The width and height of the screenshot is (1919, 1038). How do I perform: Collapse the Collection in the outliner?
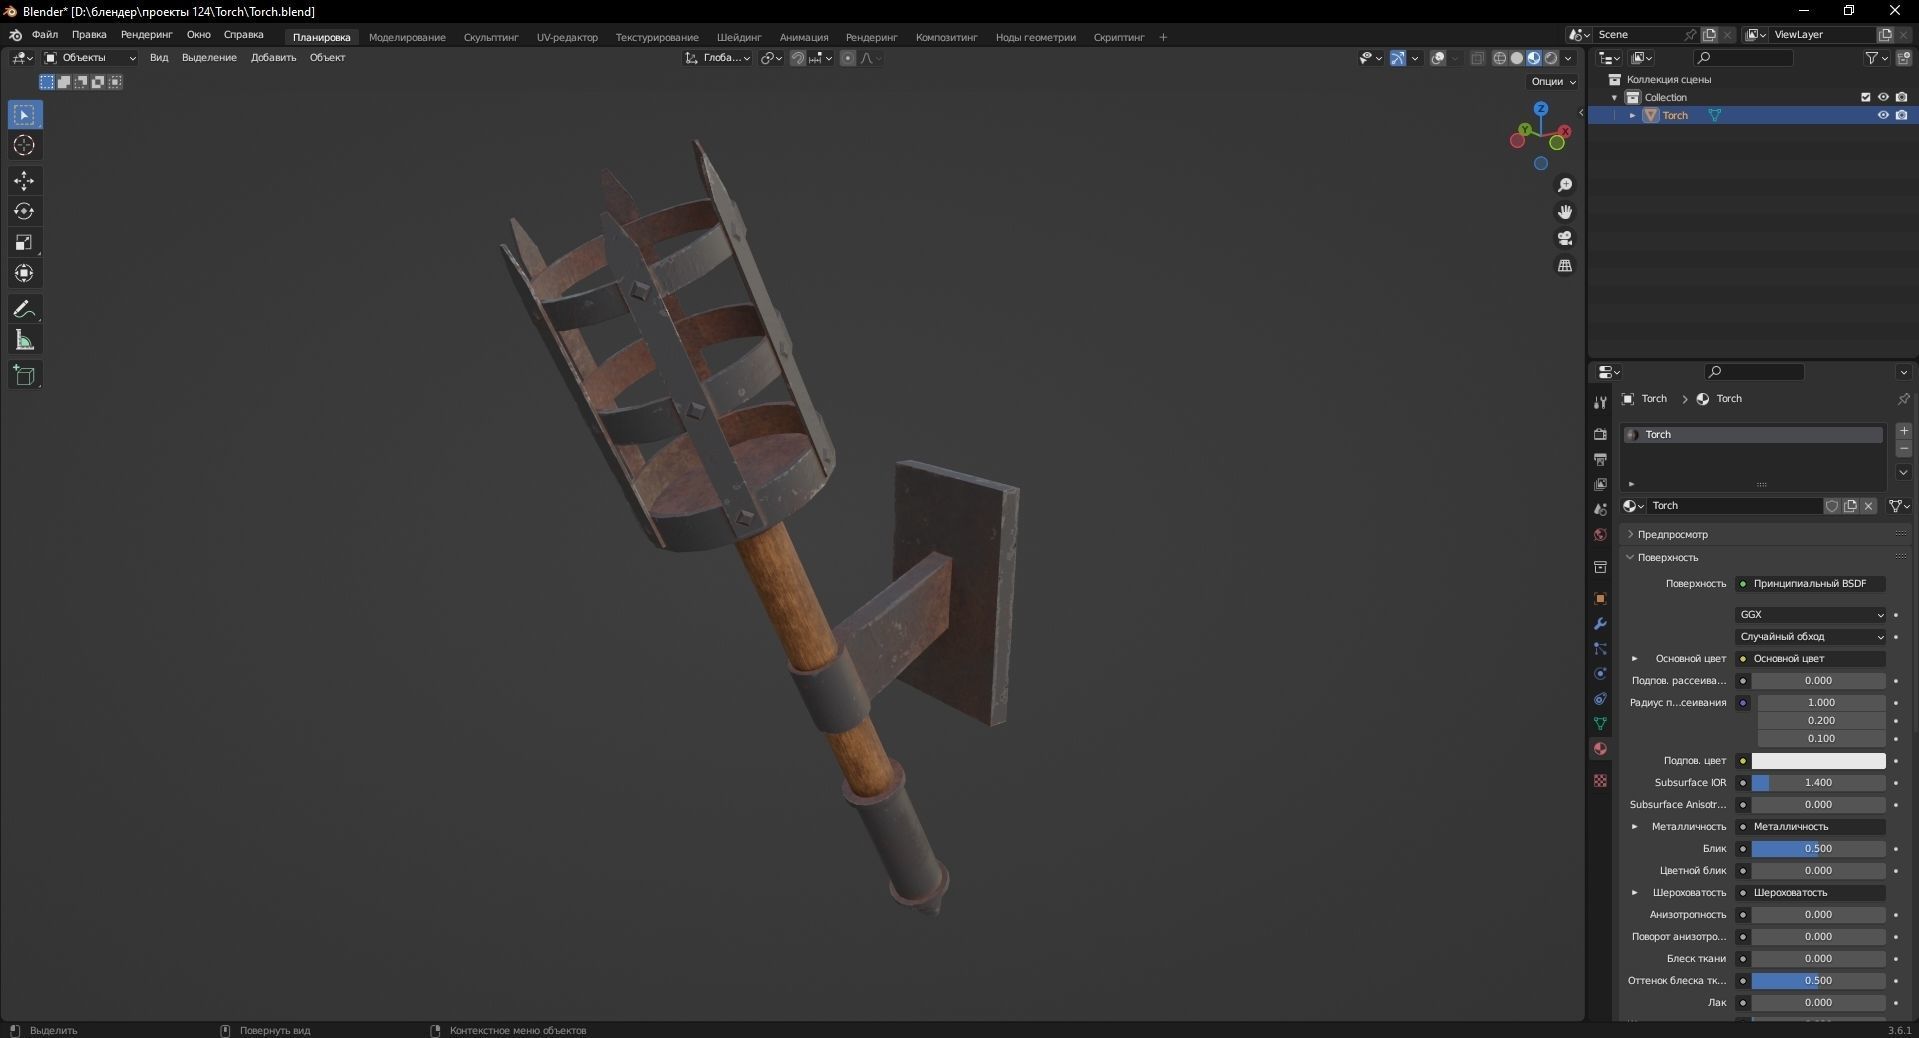pos(1614,97)
